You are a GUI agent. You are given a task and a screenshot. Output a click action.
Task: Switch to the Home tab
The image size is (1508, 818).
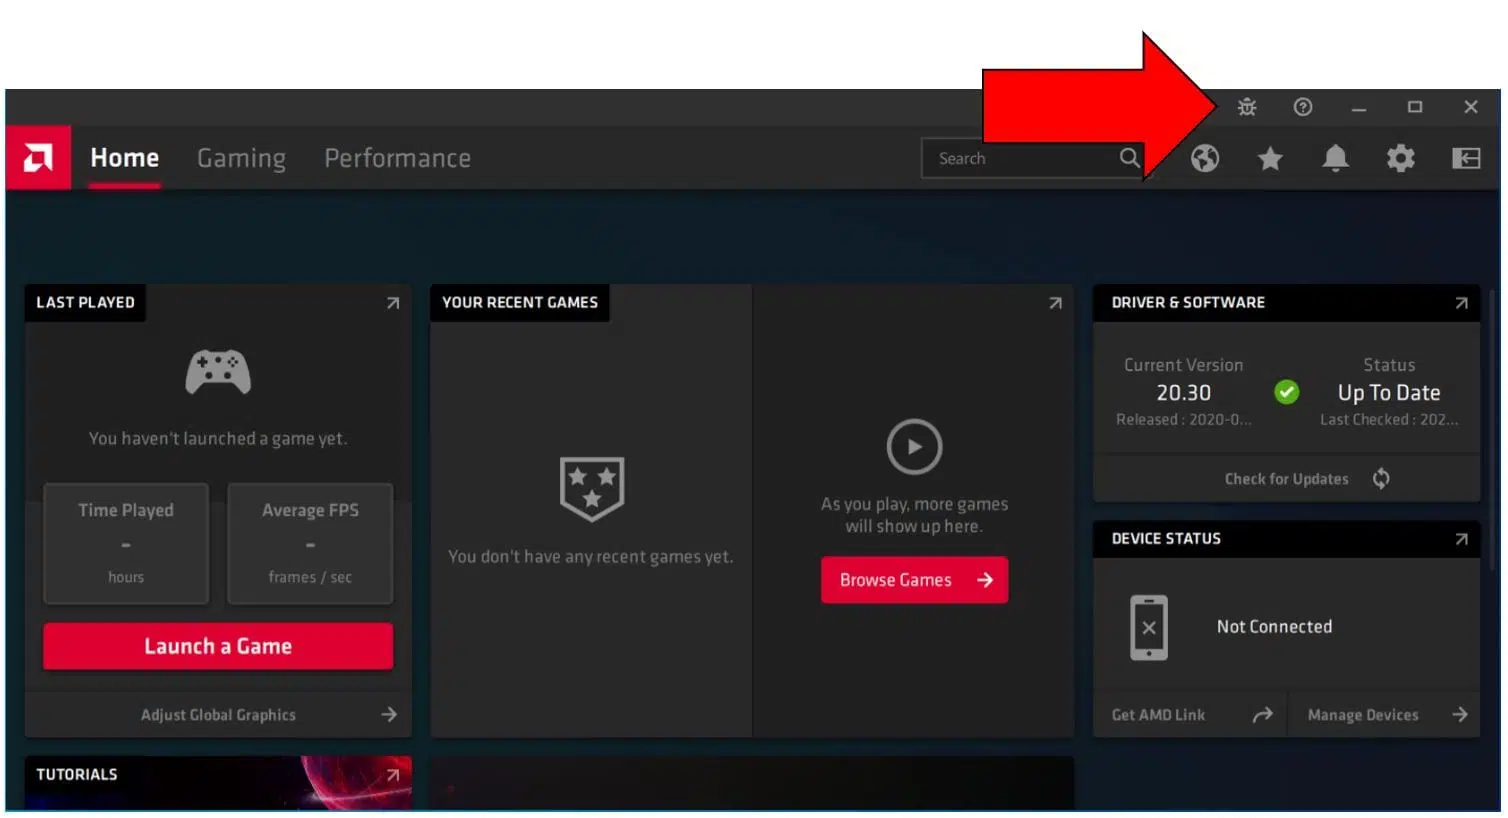125,158
